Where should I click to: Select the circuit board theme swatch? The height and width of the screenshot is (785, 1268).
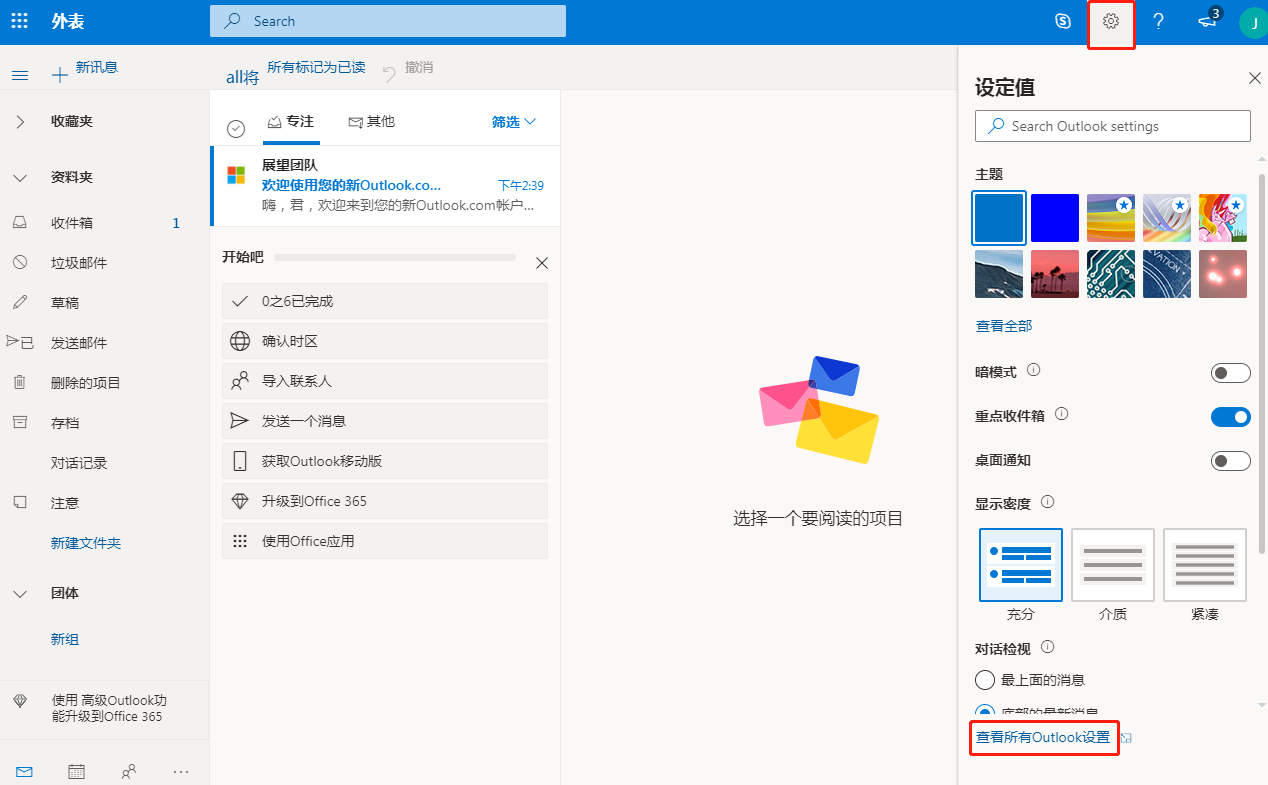click(1111, 274)
